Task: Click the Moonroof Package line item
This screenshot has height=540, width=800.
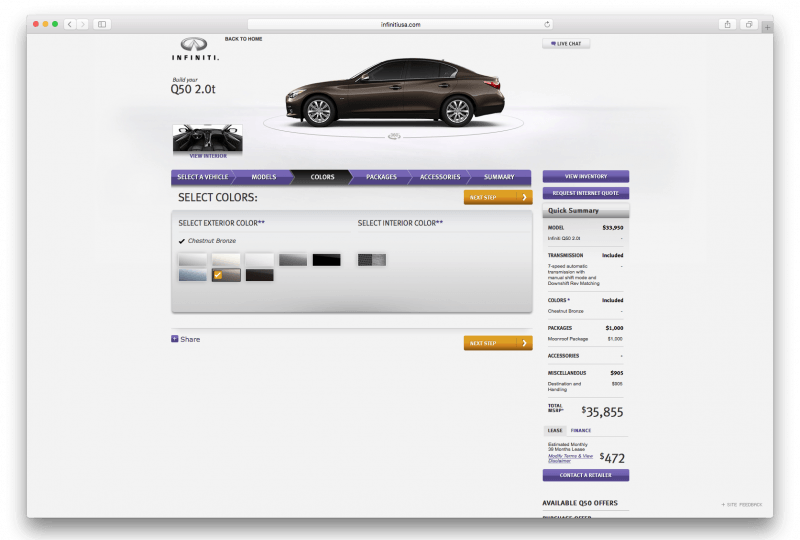Action: (585, 339)
